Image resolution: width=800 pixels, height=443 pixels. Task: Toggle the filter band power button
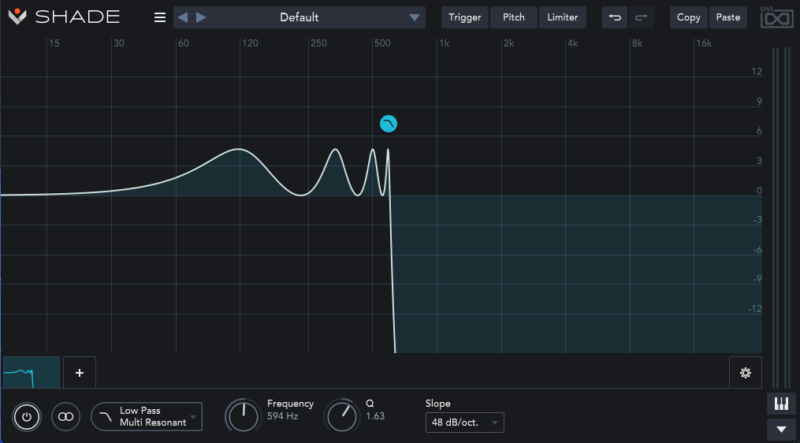(27, 416)
